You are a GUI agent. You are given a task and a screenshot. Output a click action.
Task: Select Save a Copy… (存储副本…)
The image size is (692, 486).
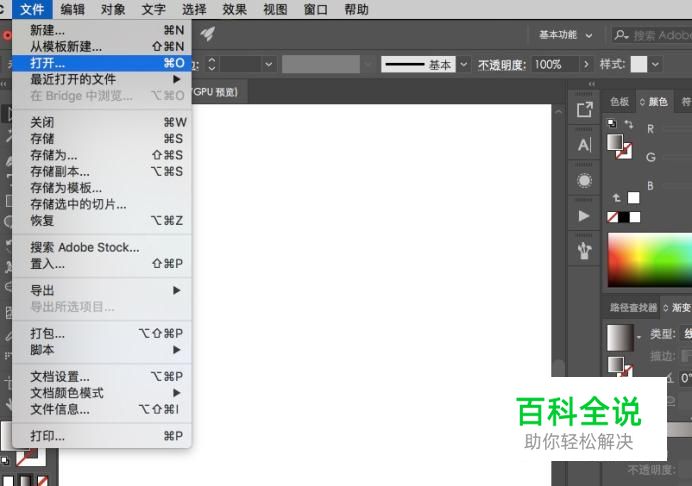(102, 171)
